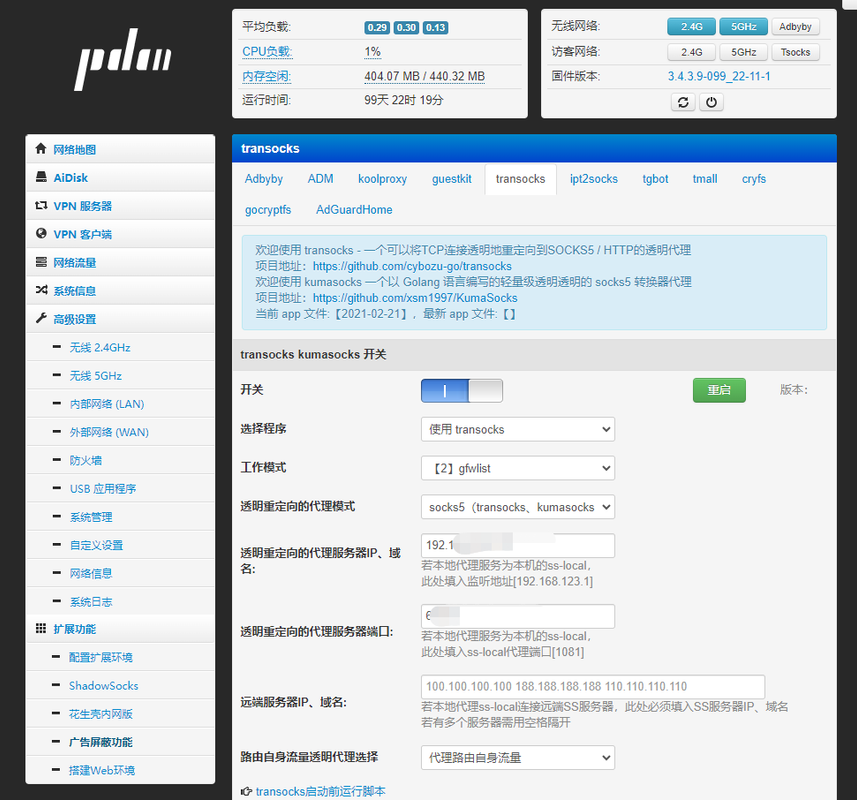Screen dimensions: 857x800
Task: Click firmware version 3.4.3.9-099_22-11-1 link
Action: click(719, 77)
